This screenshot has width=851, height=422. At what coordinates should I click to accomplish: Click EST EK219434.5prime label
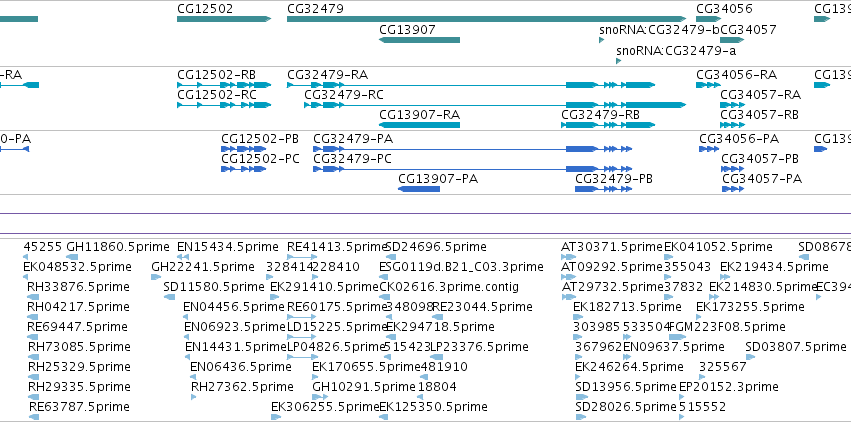tap(774, 267)
